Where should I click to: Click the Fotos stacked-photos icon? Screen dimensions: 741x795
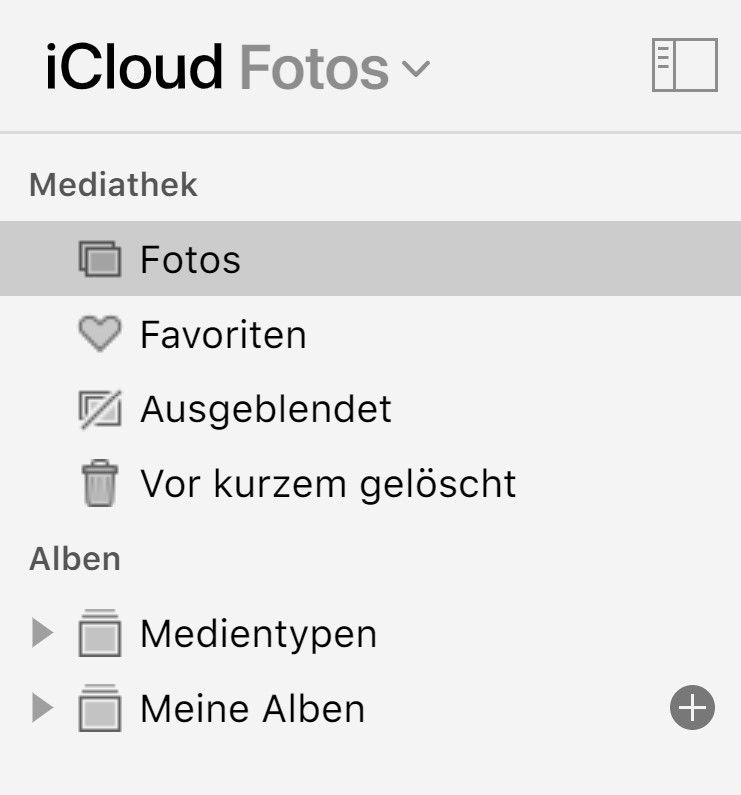[99, 260]
